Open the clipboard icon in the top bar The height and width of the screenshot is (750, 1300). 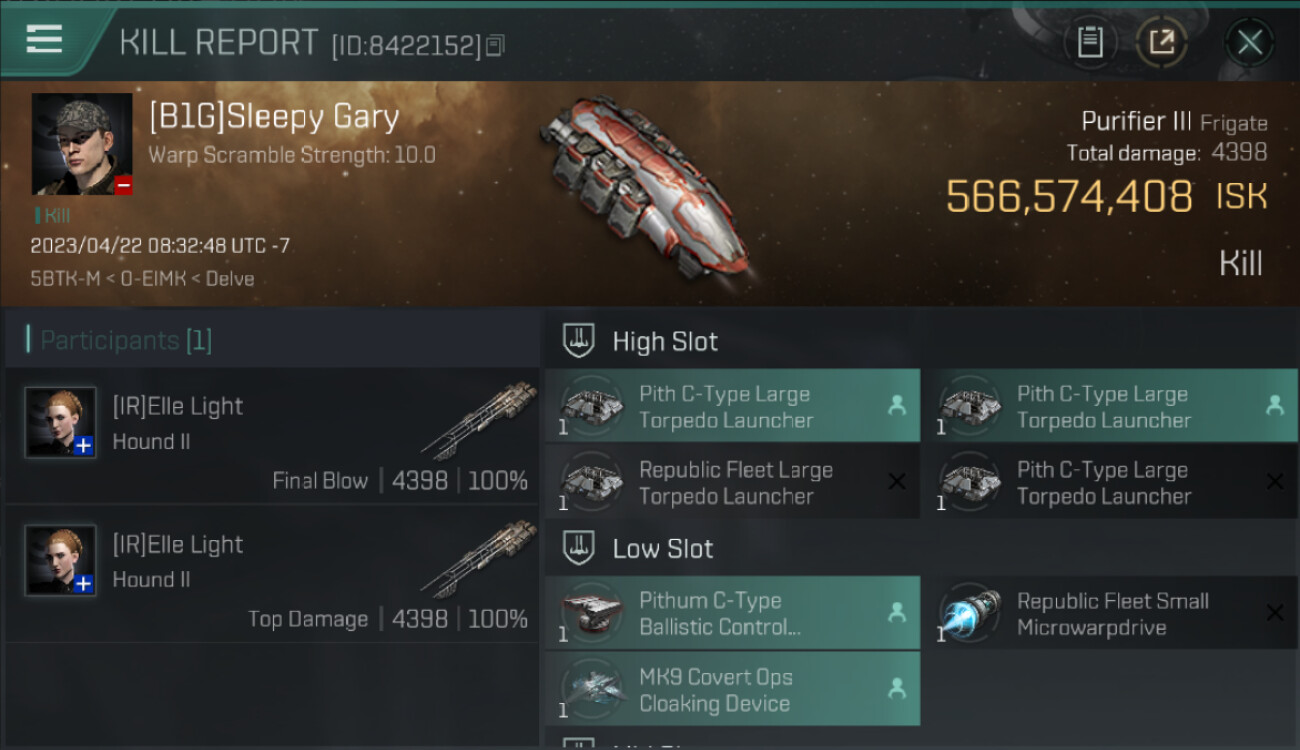[1090, 42]
